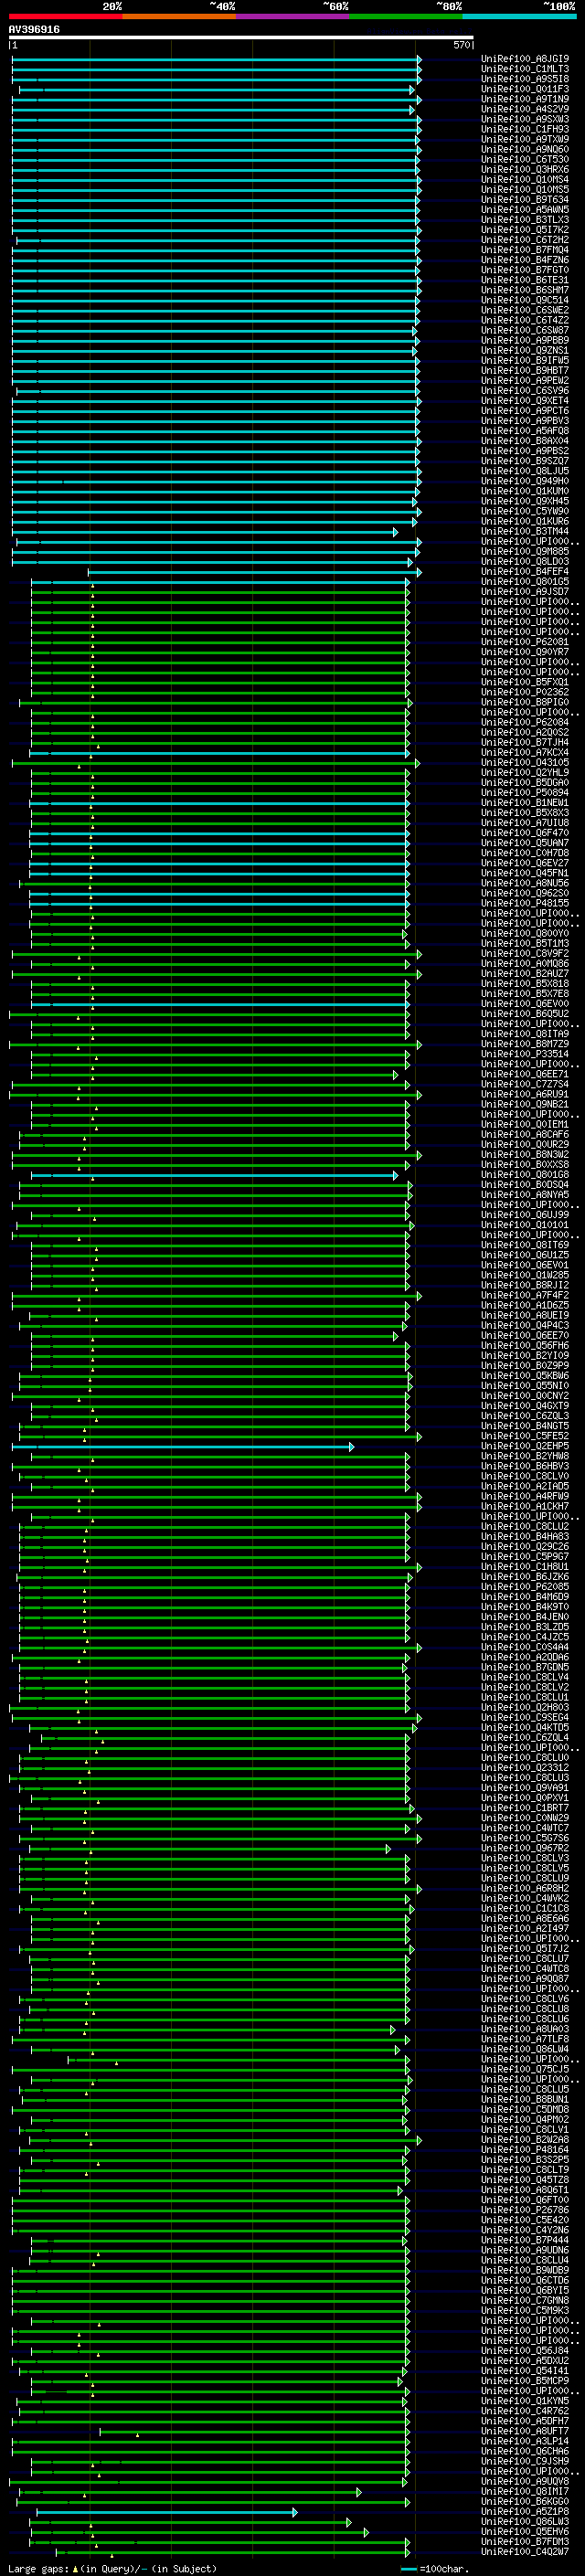Select the UniRef100_A9QQ87 entry
The image size is (585, 2576).
pos(525,1979)
